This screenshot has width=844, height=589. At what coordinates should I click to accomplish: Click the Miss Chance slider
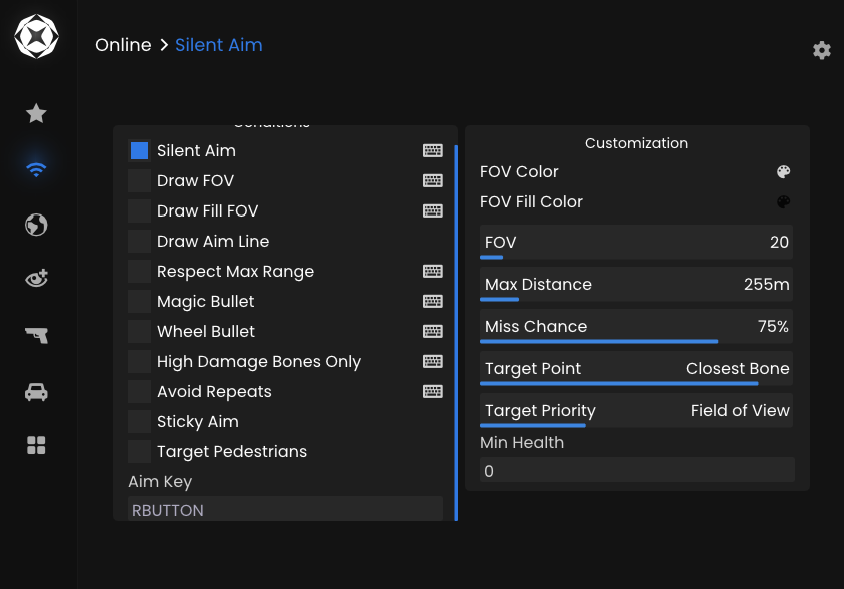coord(636,326)
